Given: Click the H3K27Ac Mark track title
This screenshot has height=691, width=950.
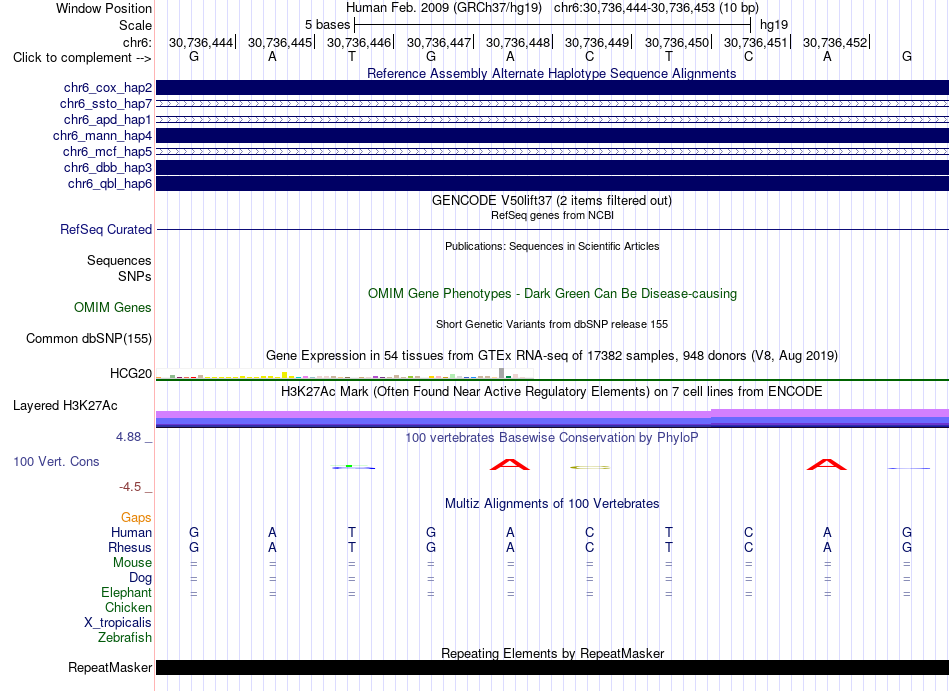Looking at the screenshot, I should pyautogui.click(x=552, y=391).
